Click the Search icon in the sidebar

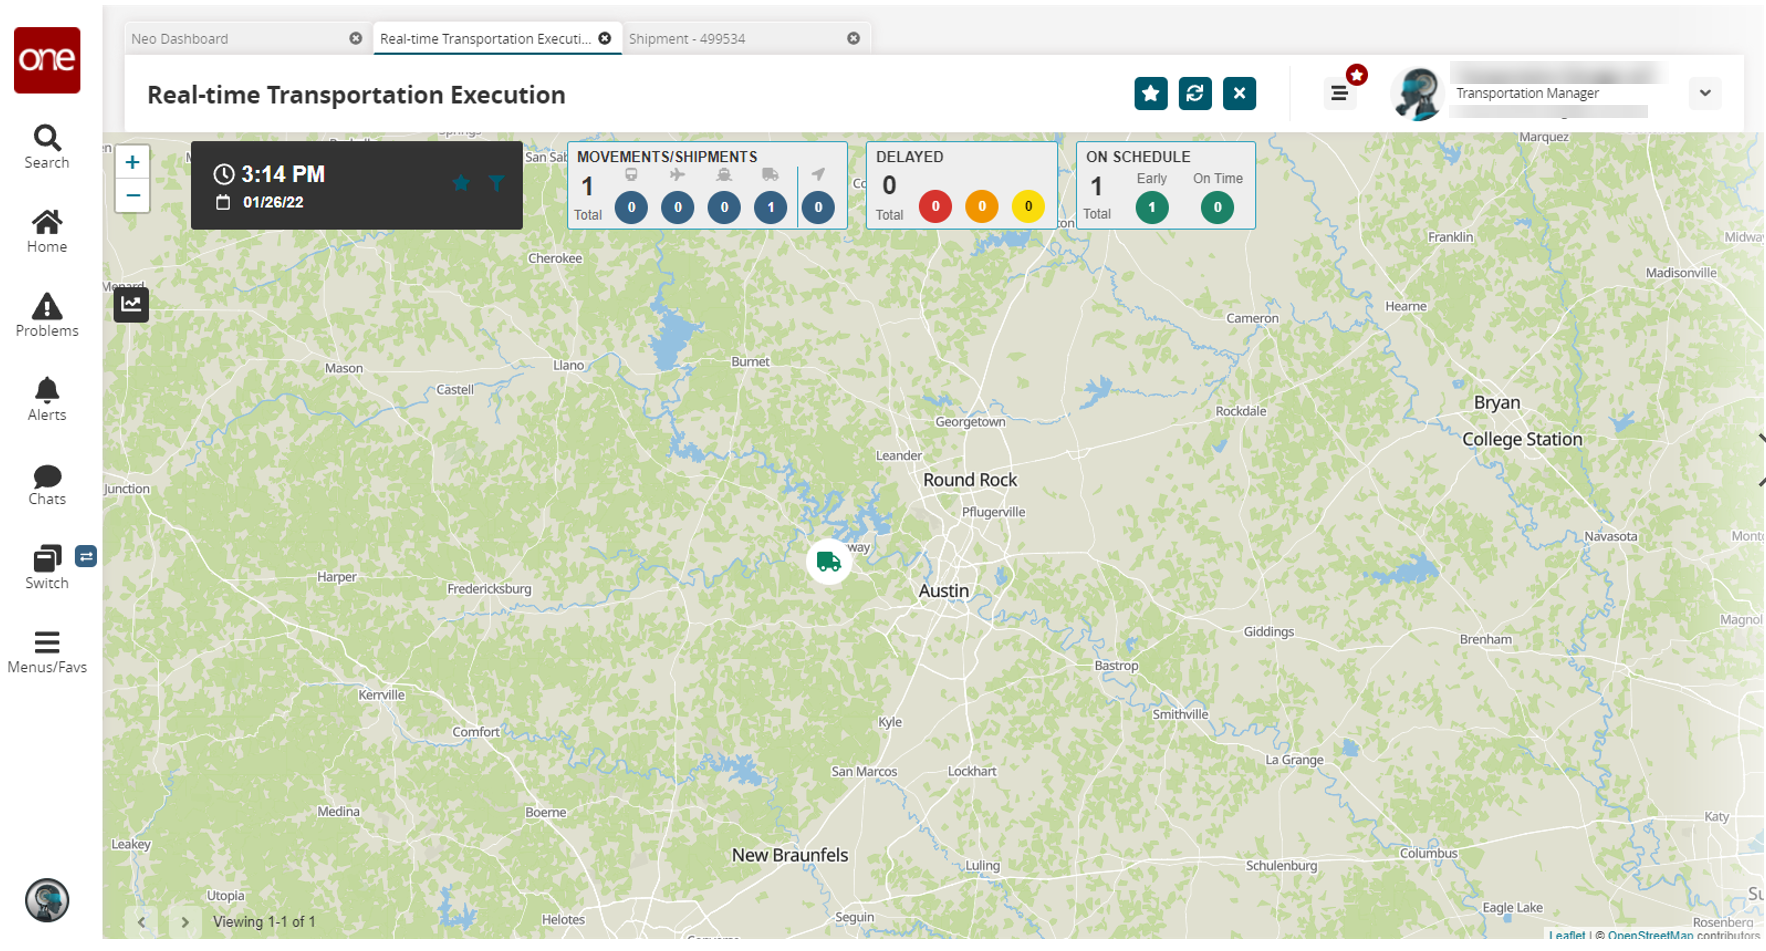point(47,147)
